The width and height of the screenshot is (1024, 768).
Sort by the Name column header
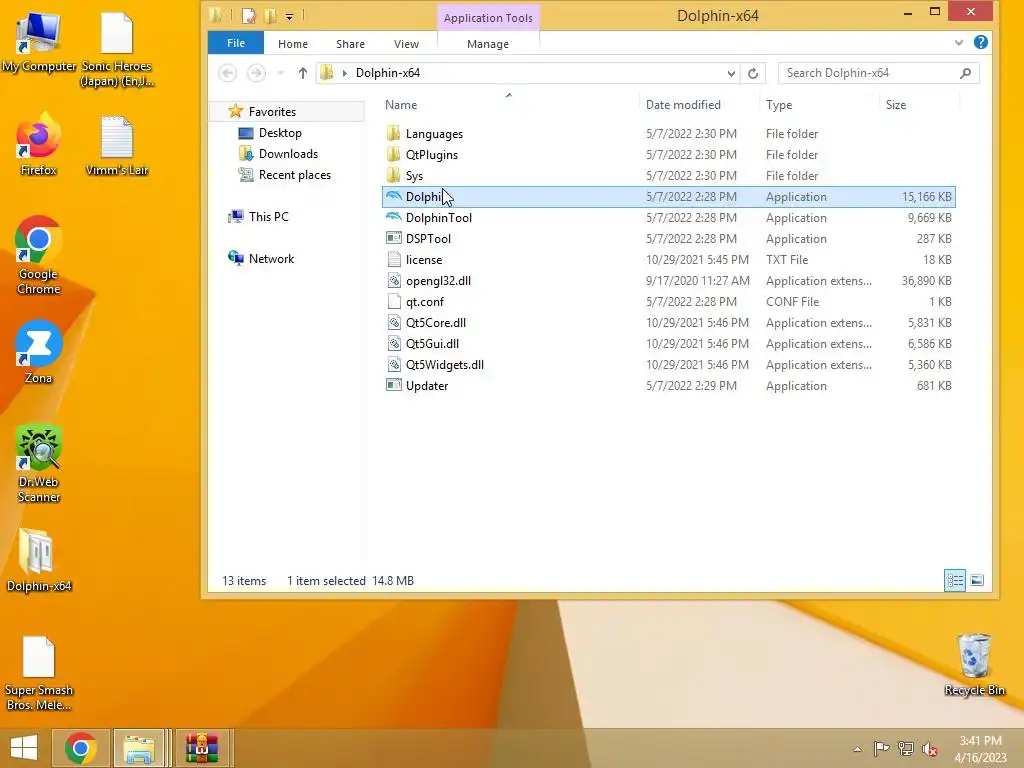pyautogui.click(x=400, y=104)
